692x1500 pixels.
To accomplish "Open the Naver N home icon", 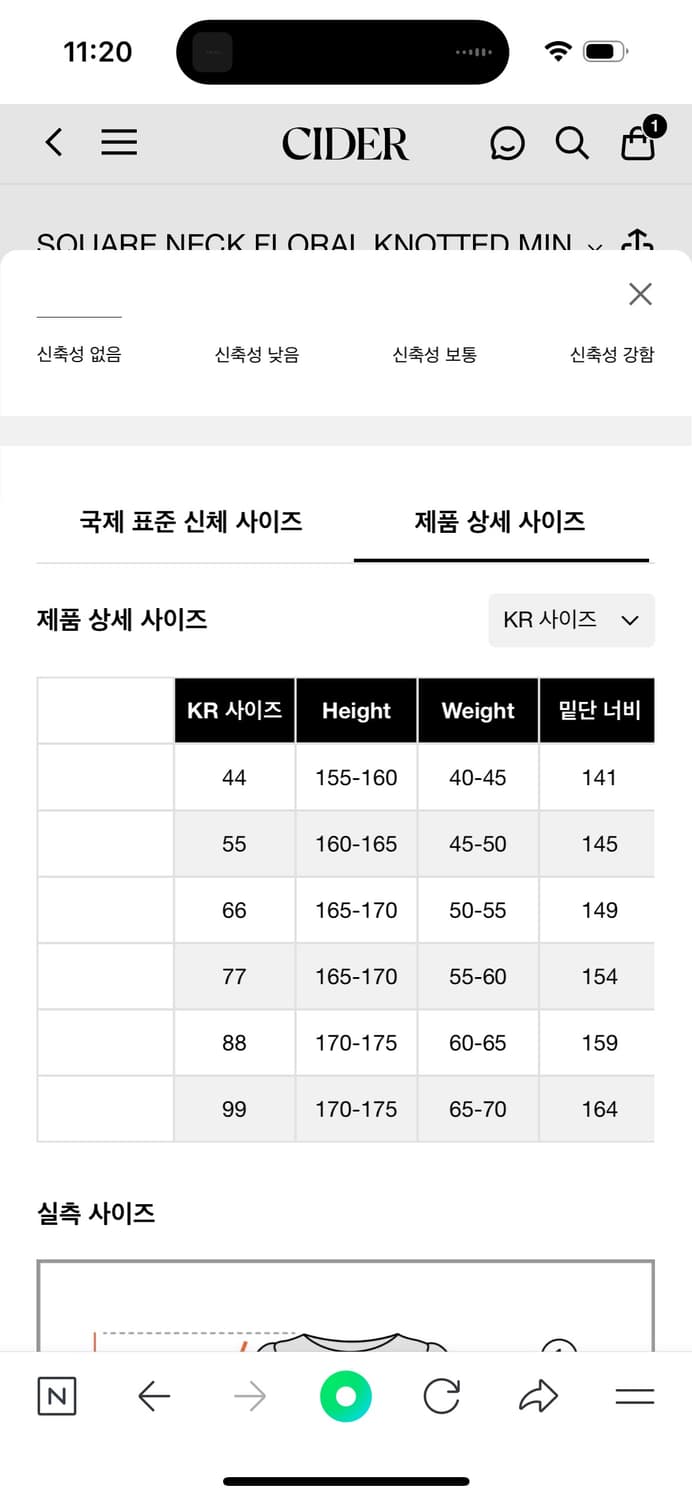I will [x=57, y=1396].
